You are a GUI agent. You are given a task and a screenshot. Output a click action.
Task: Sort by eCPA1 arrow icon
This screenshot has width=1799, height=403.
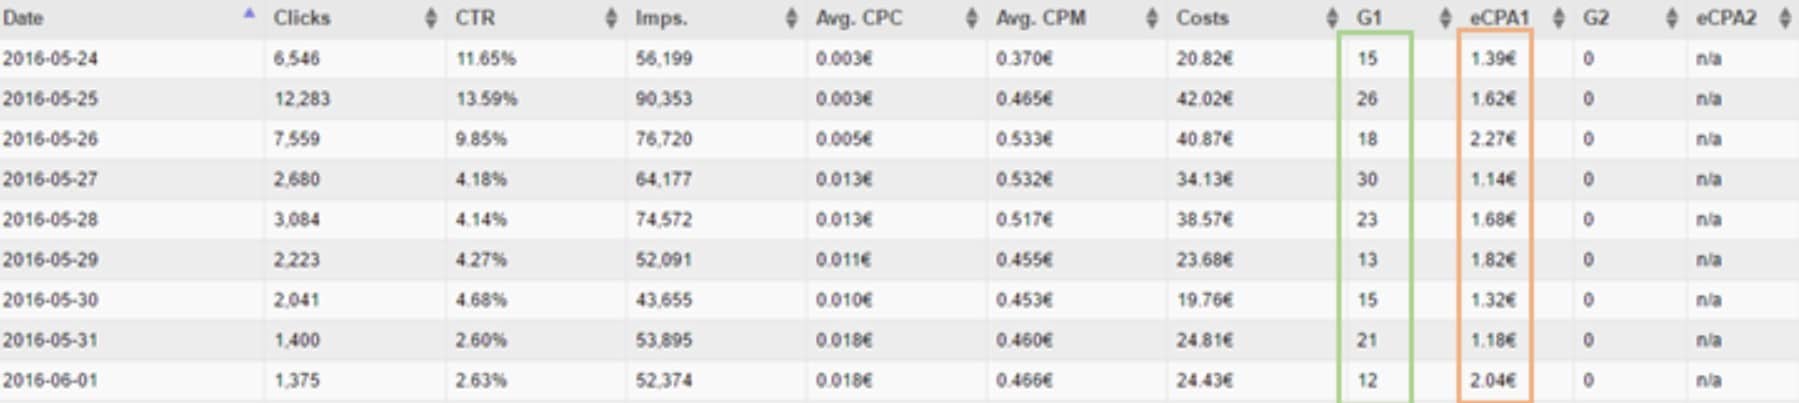(1558, 18)
